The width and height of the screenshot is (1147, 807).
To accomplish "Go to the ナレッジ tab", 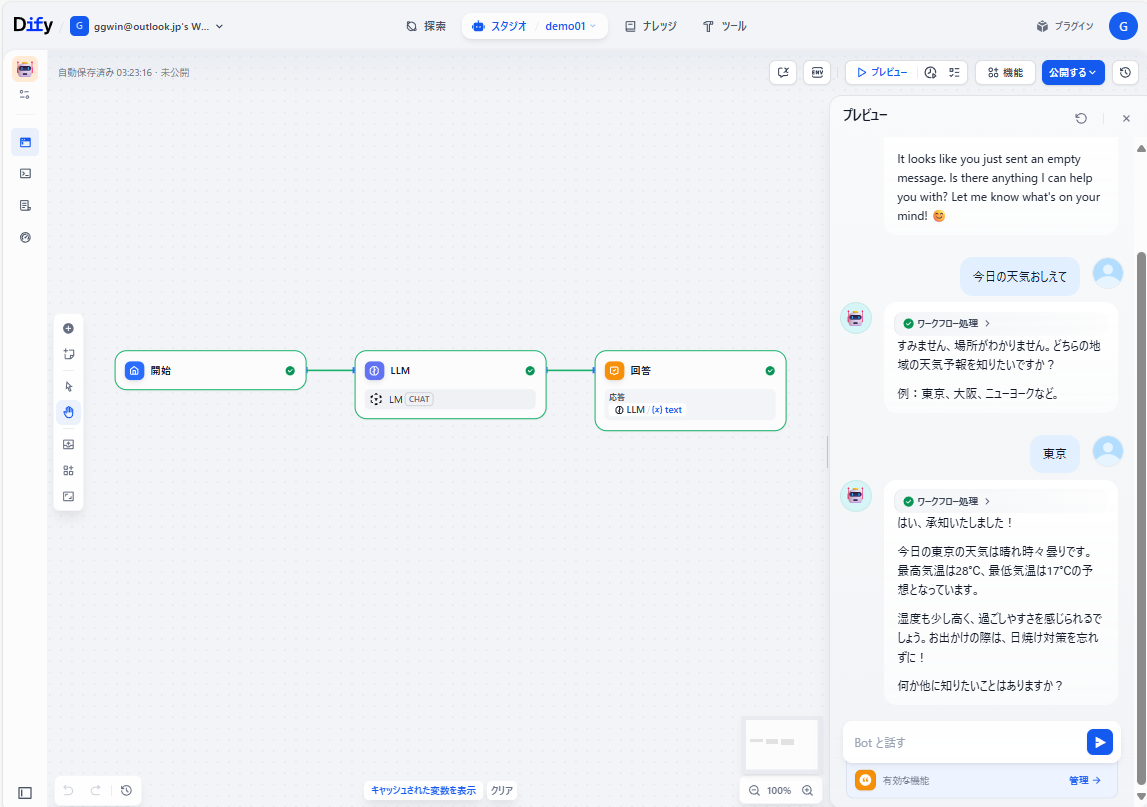I will tap(650, 26).
